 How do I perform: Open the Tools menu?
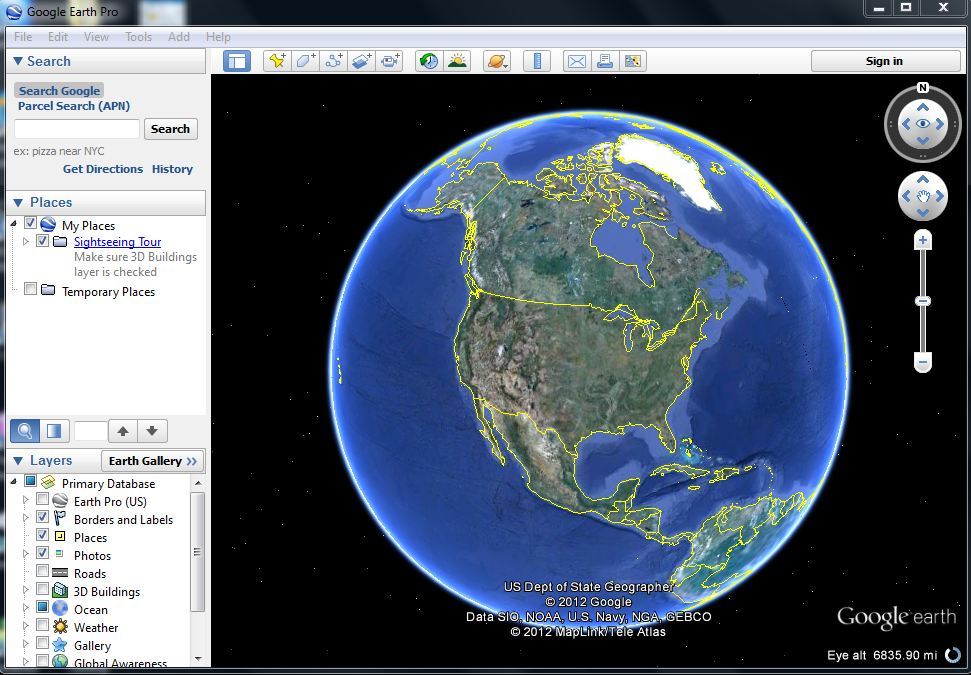click(x=138, y=37)
